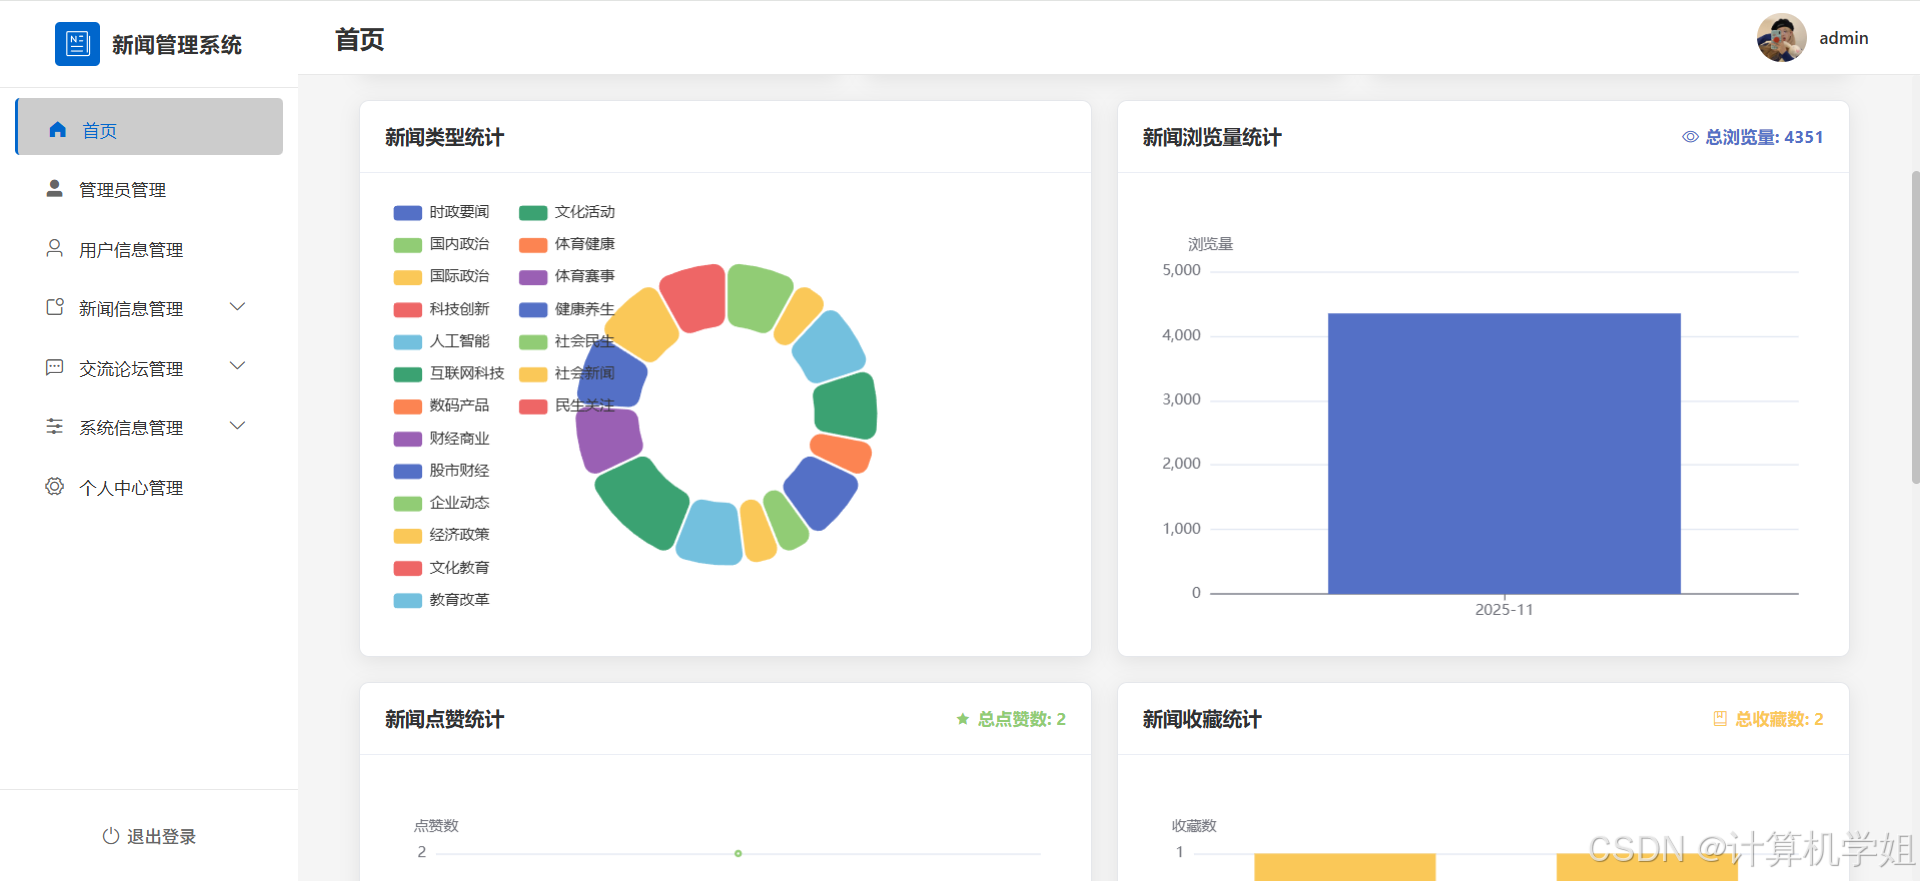
Task: Open the admin user name dropdown
Action: pyautogui.click(x=1844, y=38)
